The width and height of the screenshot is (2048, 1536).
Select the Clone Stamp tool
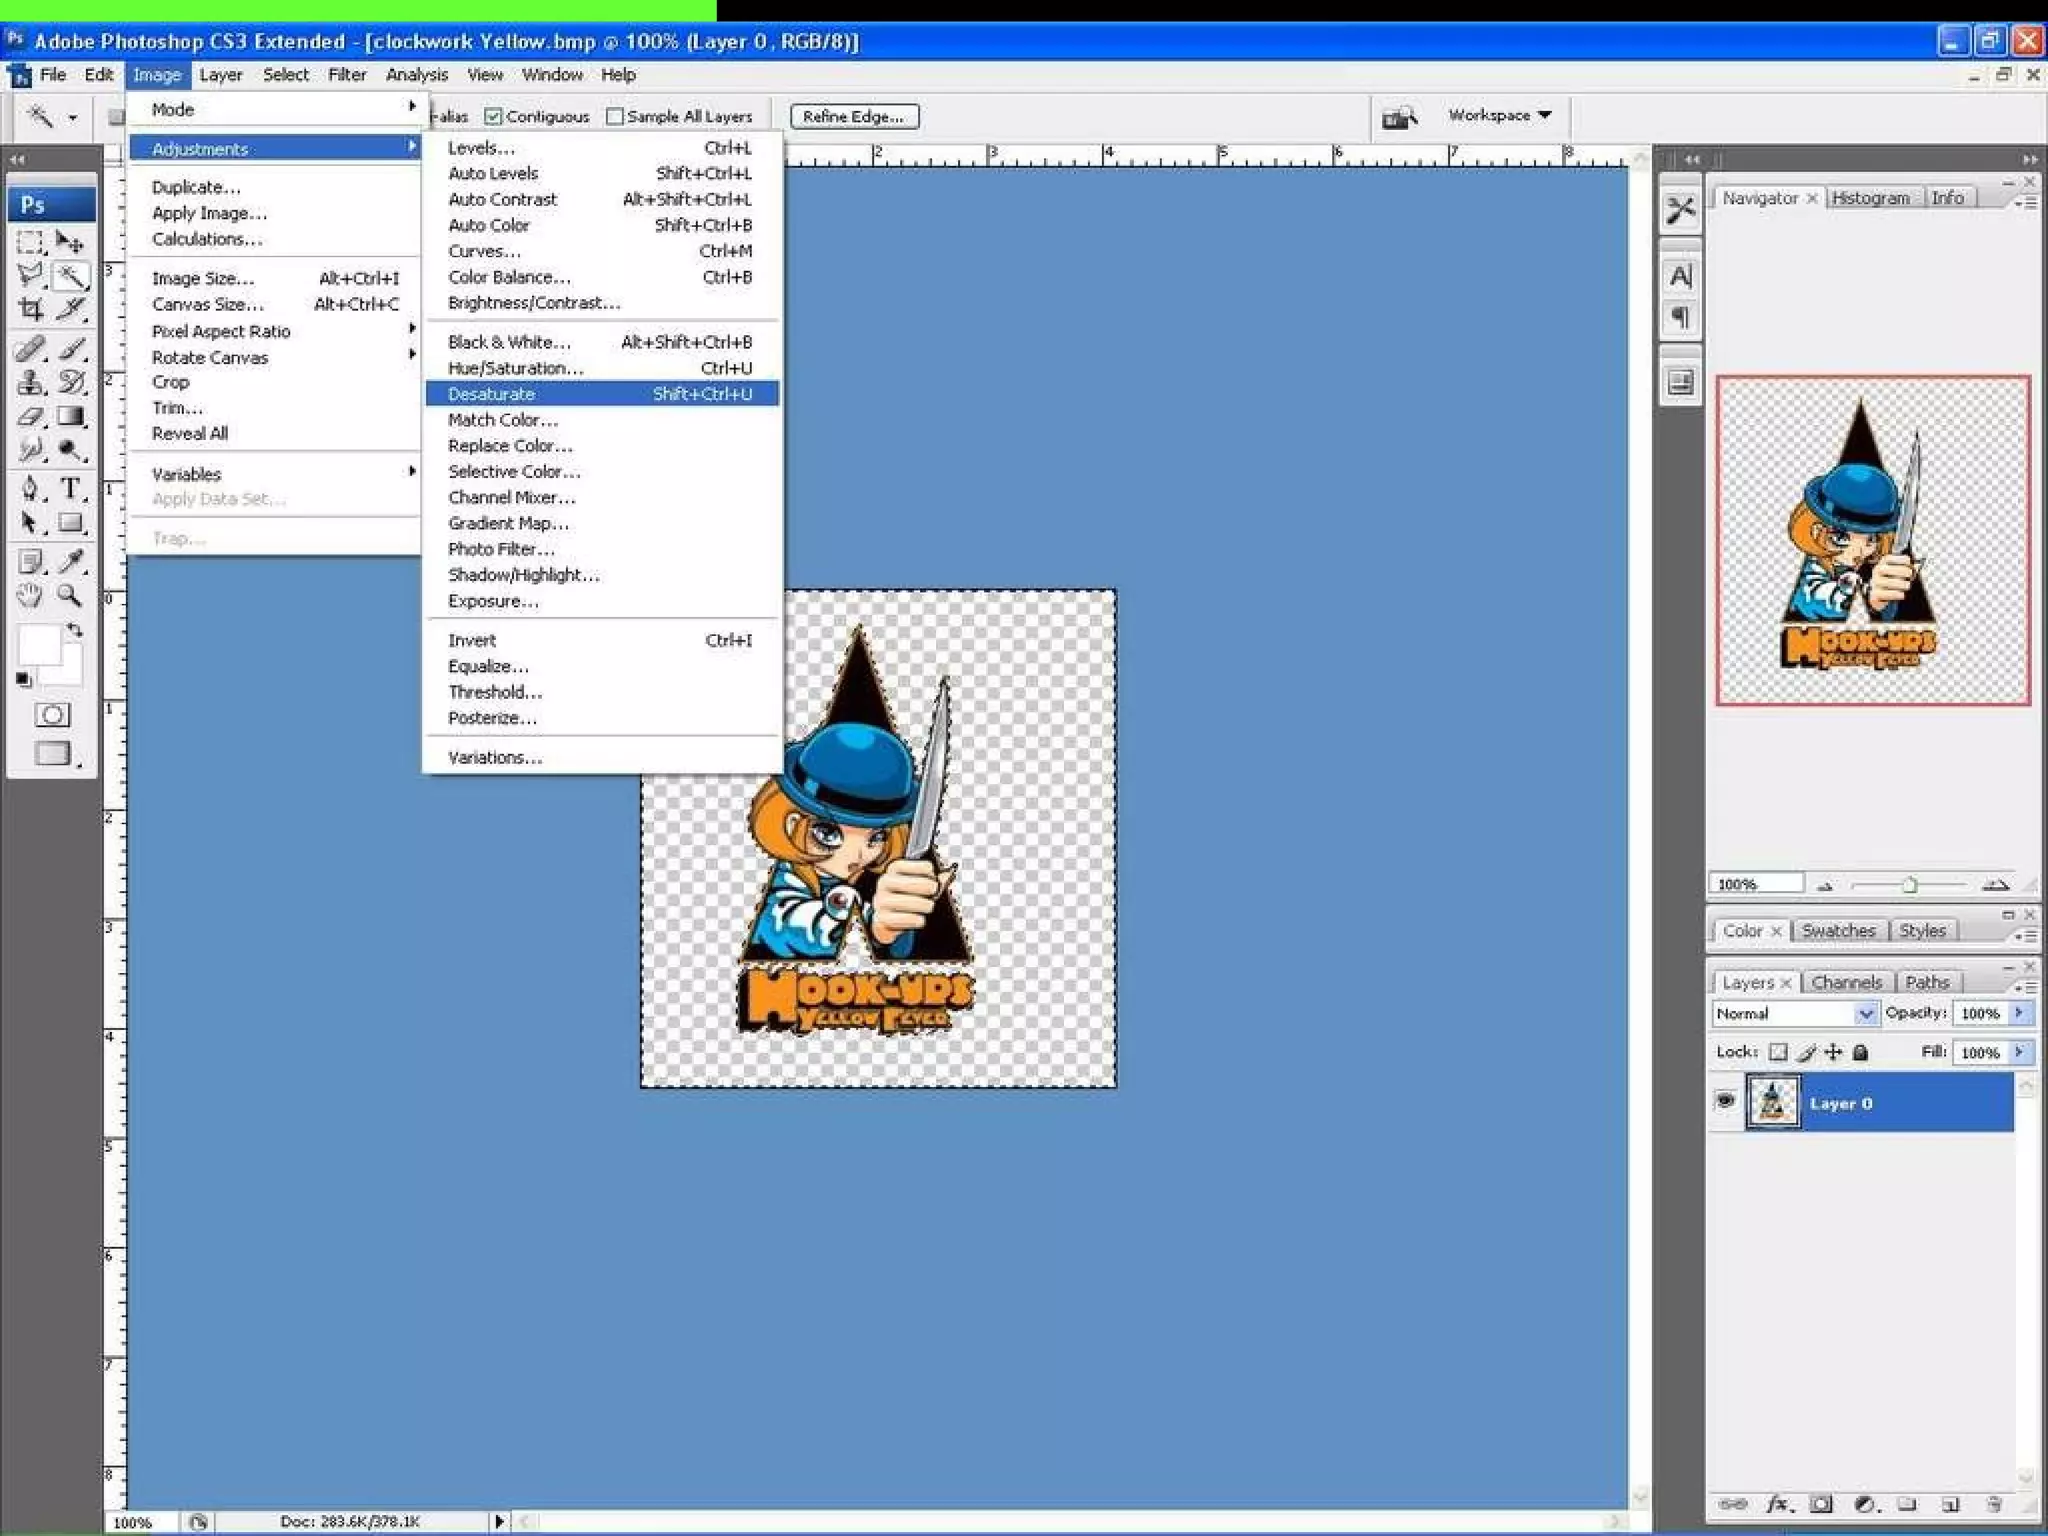[31, 383]
